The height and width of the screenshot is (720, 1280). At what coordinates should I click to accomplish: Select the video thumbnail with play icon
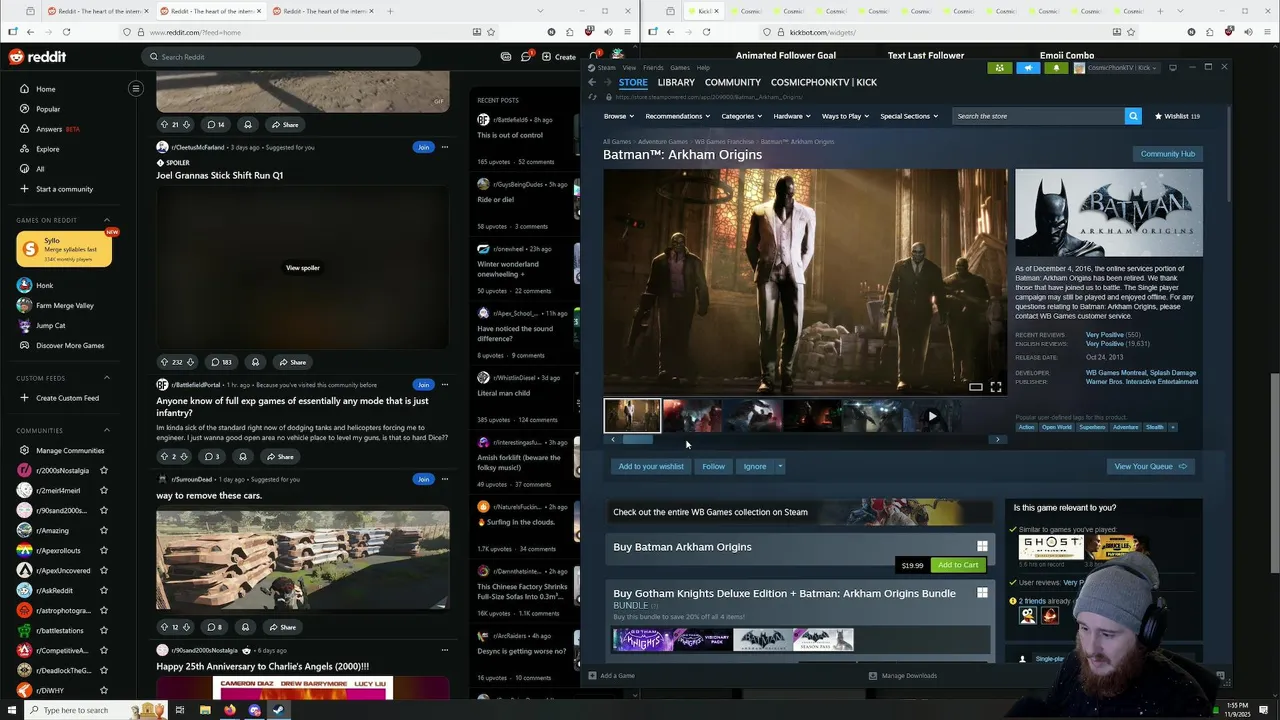click(932, 416)
